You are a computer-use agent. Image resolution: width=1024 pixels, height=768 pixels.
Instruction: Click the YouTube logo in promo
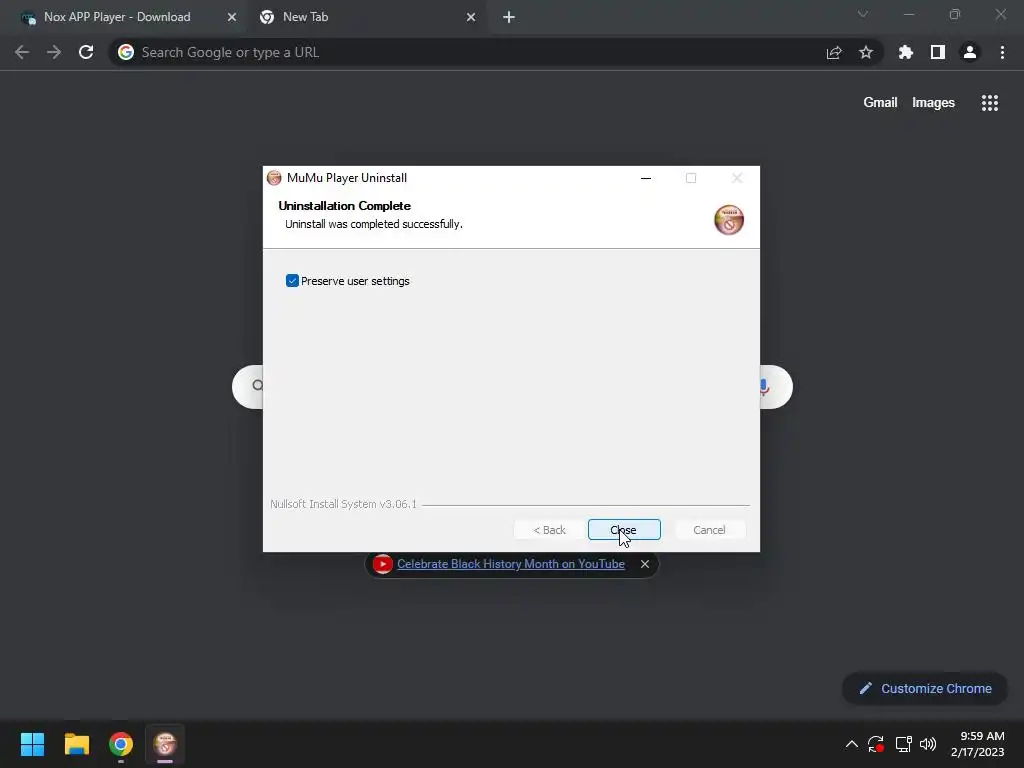pyautogui.click(x=383, y=564)
